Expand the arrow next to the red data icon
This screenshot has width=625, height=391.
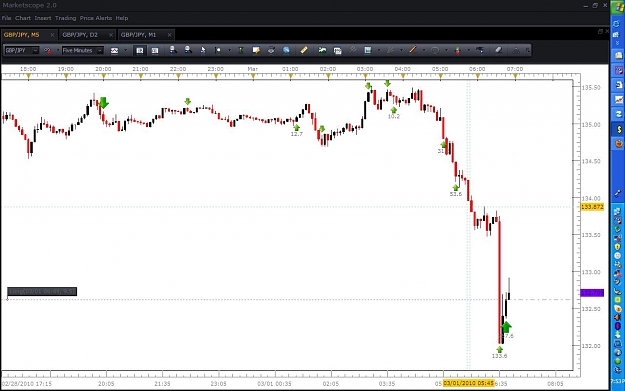(x=58, y=50)
